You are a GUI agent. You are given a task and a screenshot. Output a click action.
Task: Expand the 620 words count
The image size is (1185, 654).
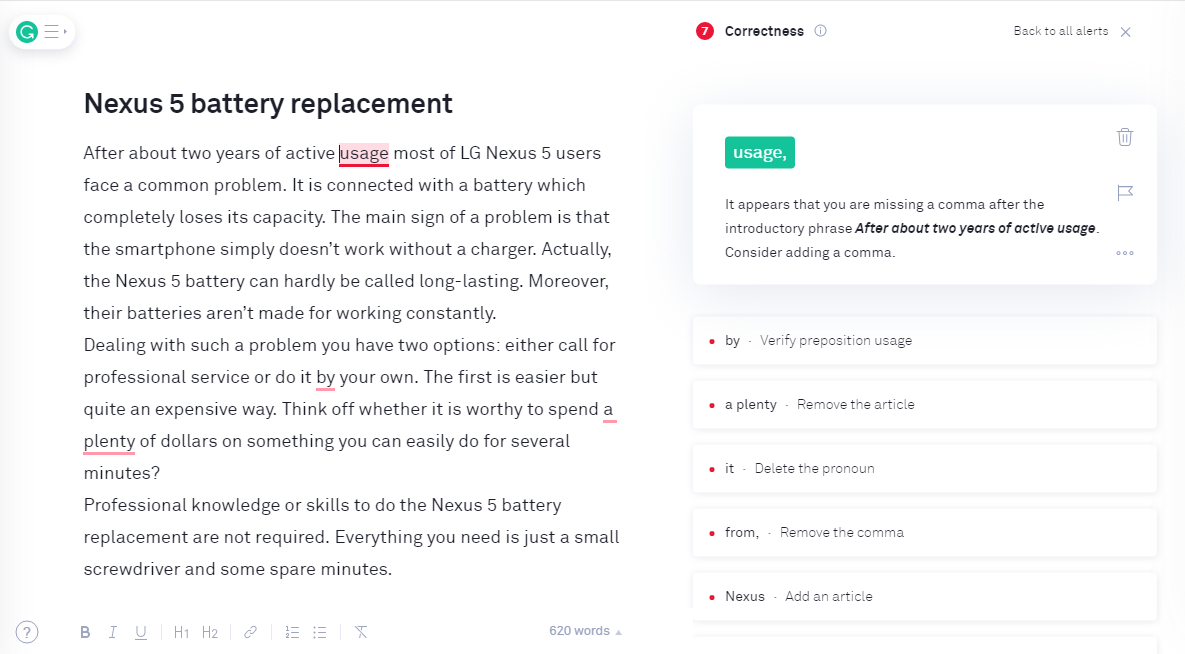coord(585,631)
